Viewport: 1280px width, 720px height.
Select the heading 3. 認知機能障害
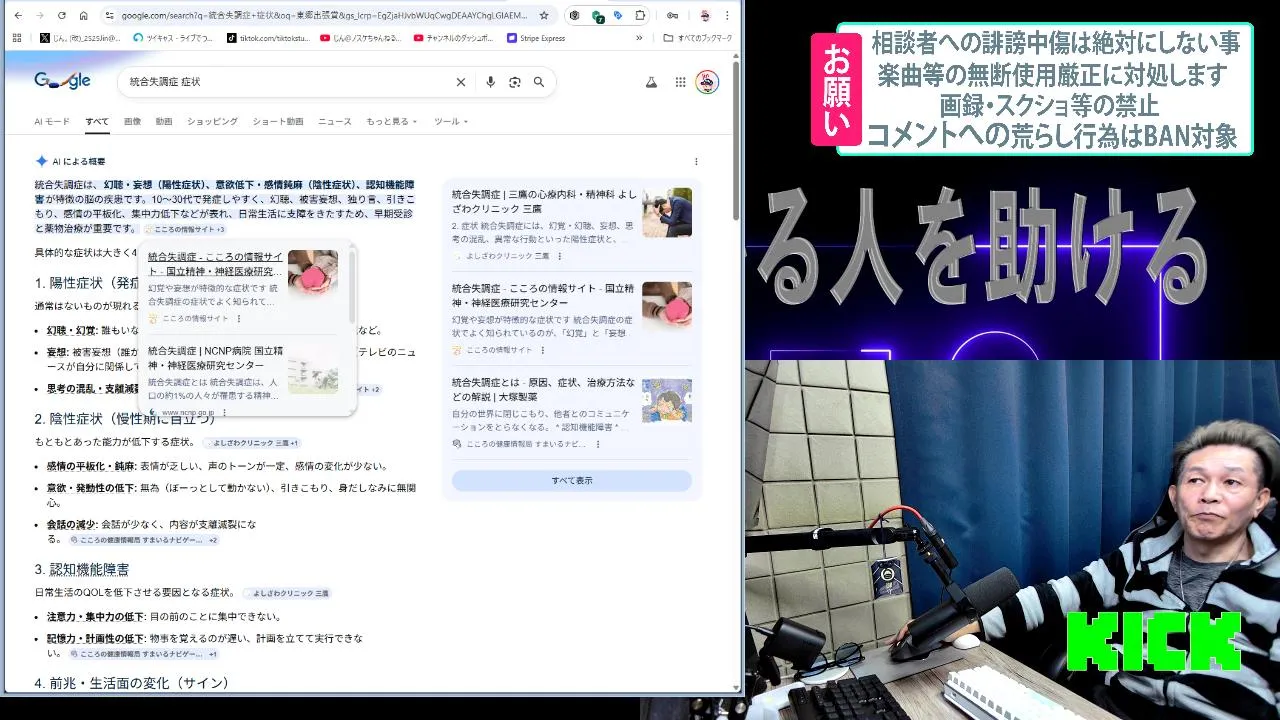(82, 570)
